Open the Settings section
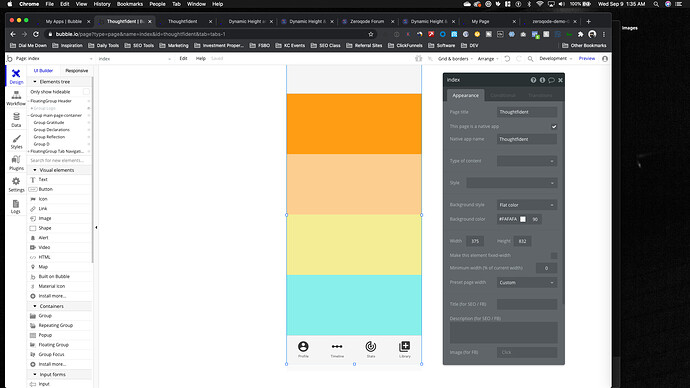The width and height of the screenshot is (690, 388). click(16, 184)
